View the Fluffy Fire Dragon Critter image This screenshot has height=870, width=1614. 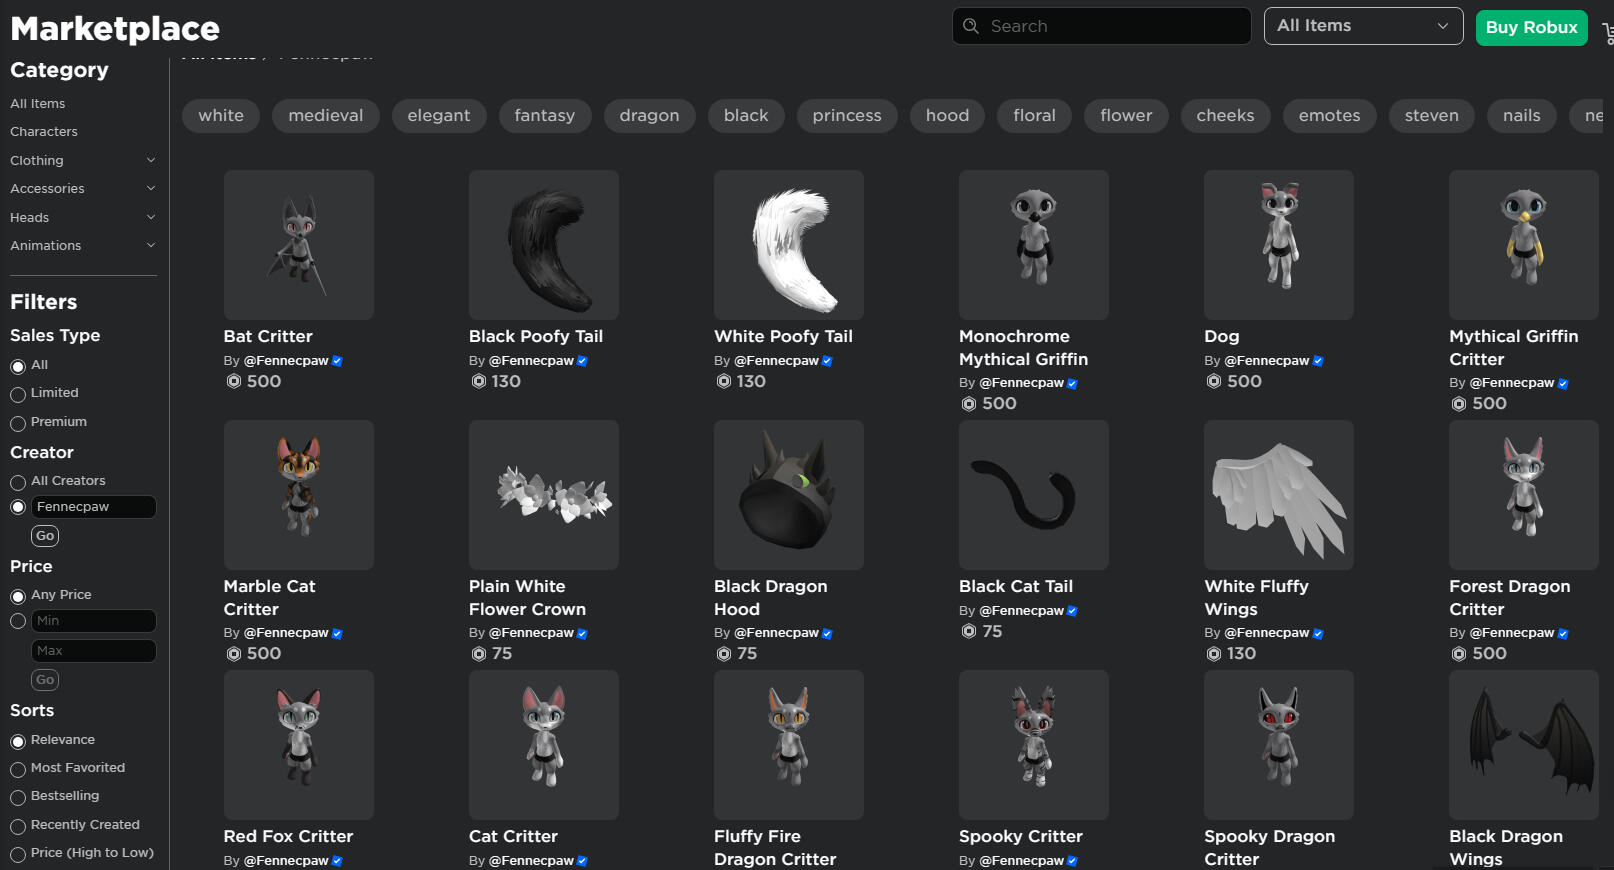coord(789,745)
